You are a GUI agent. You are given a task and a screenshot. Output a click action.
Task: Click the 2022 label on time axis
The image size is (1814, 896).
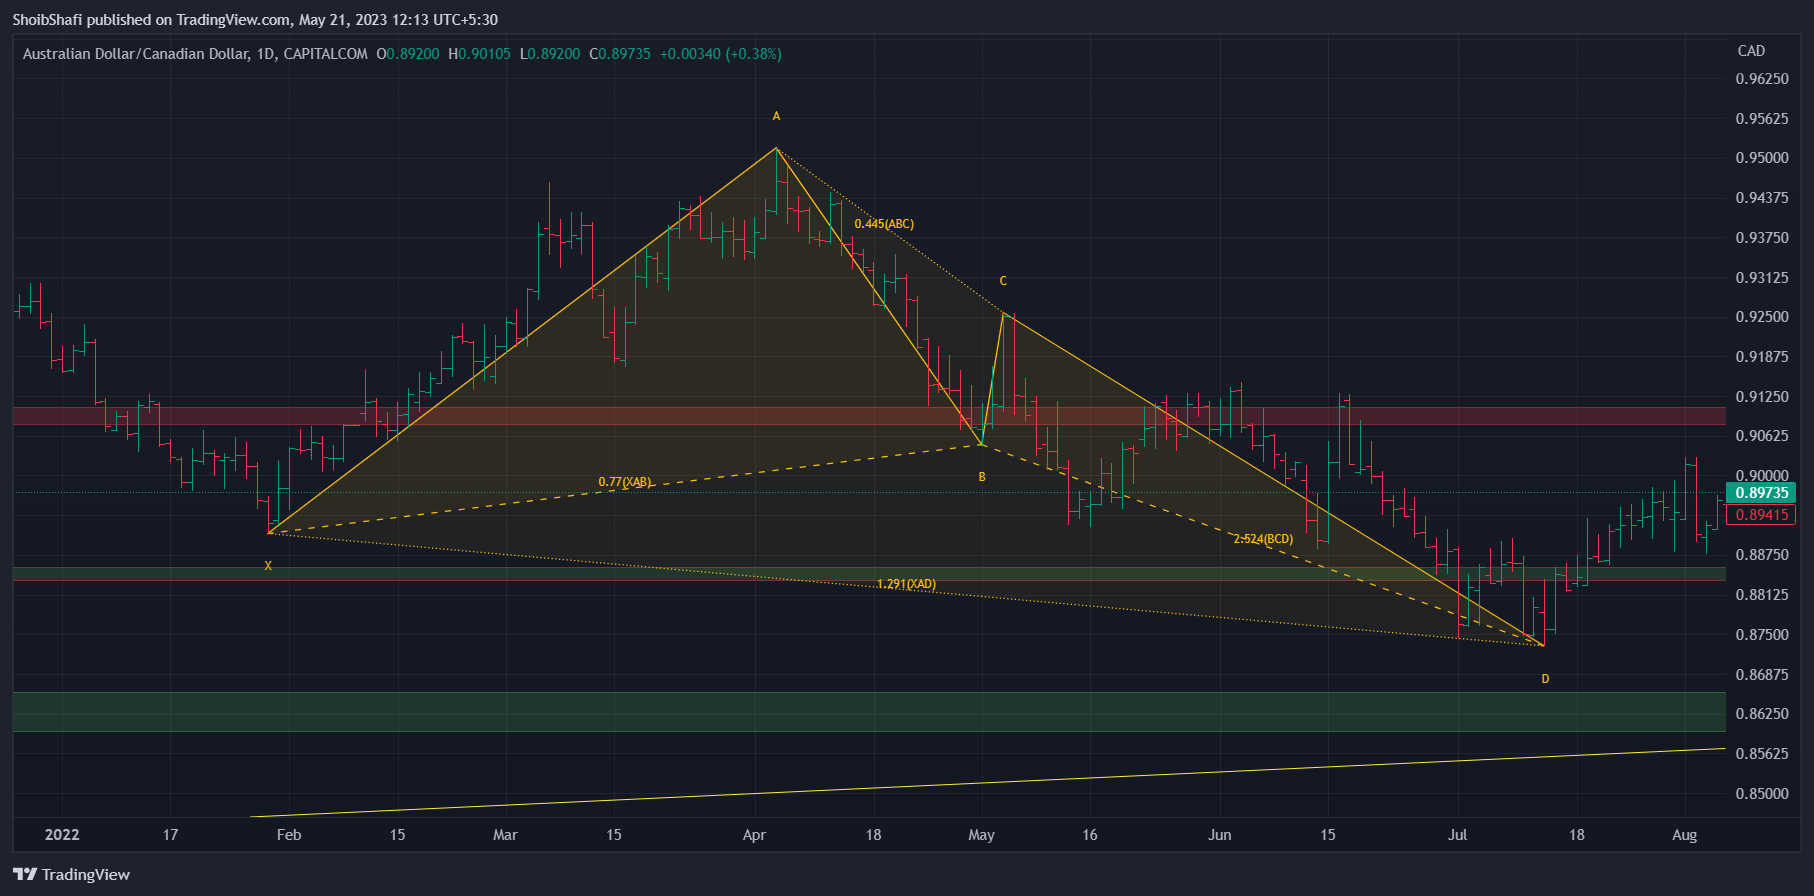click(x=62, y=835)
